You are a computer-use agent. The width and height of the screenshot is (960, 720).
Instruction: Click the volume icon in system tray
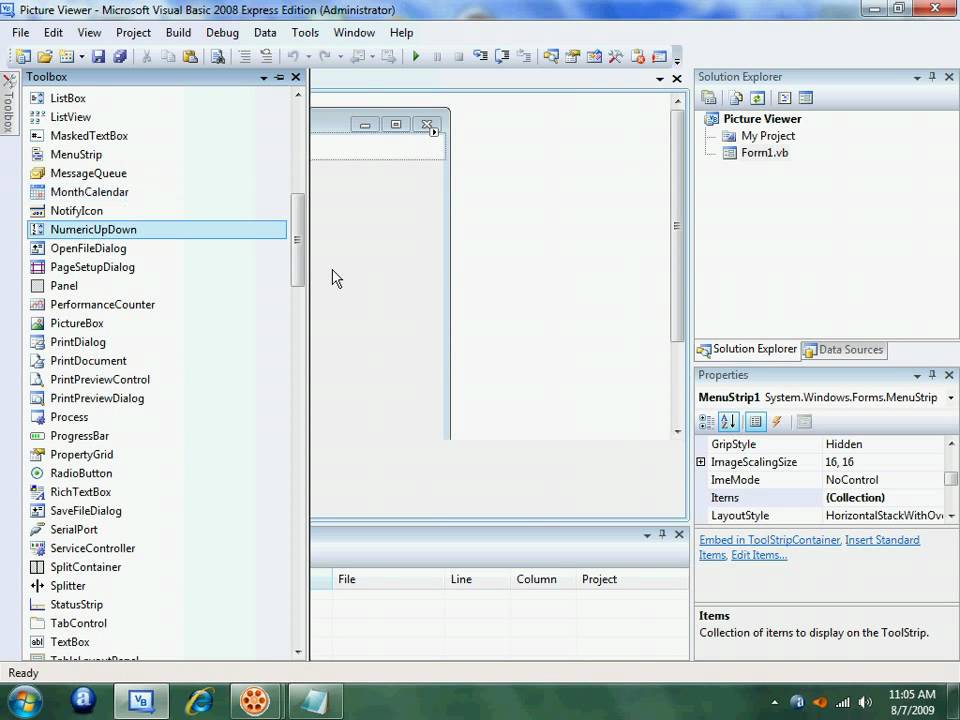865,702
